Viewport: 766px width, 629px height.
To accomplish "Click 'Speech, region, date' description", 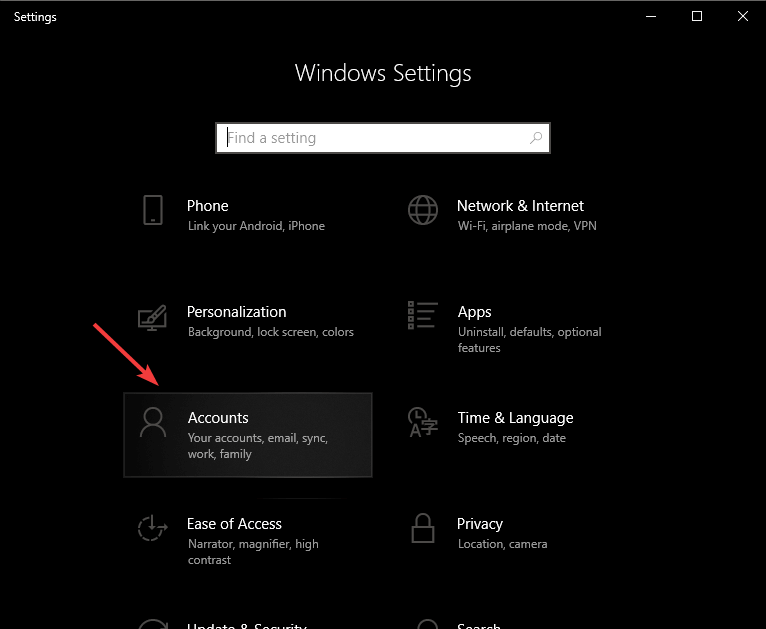I will (511, 438).
